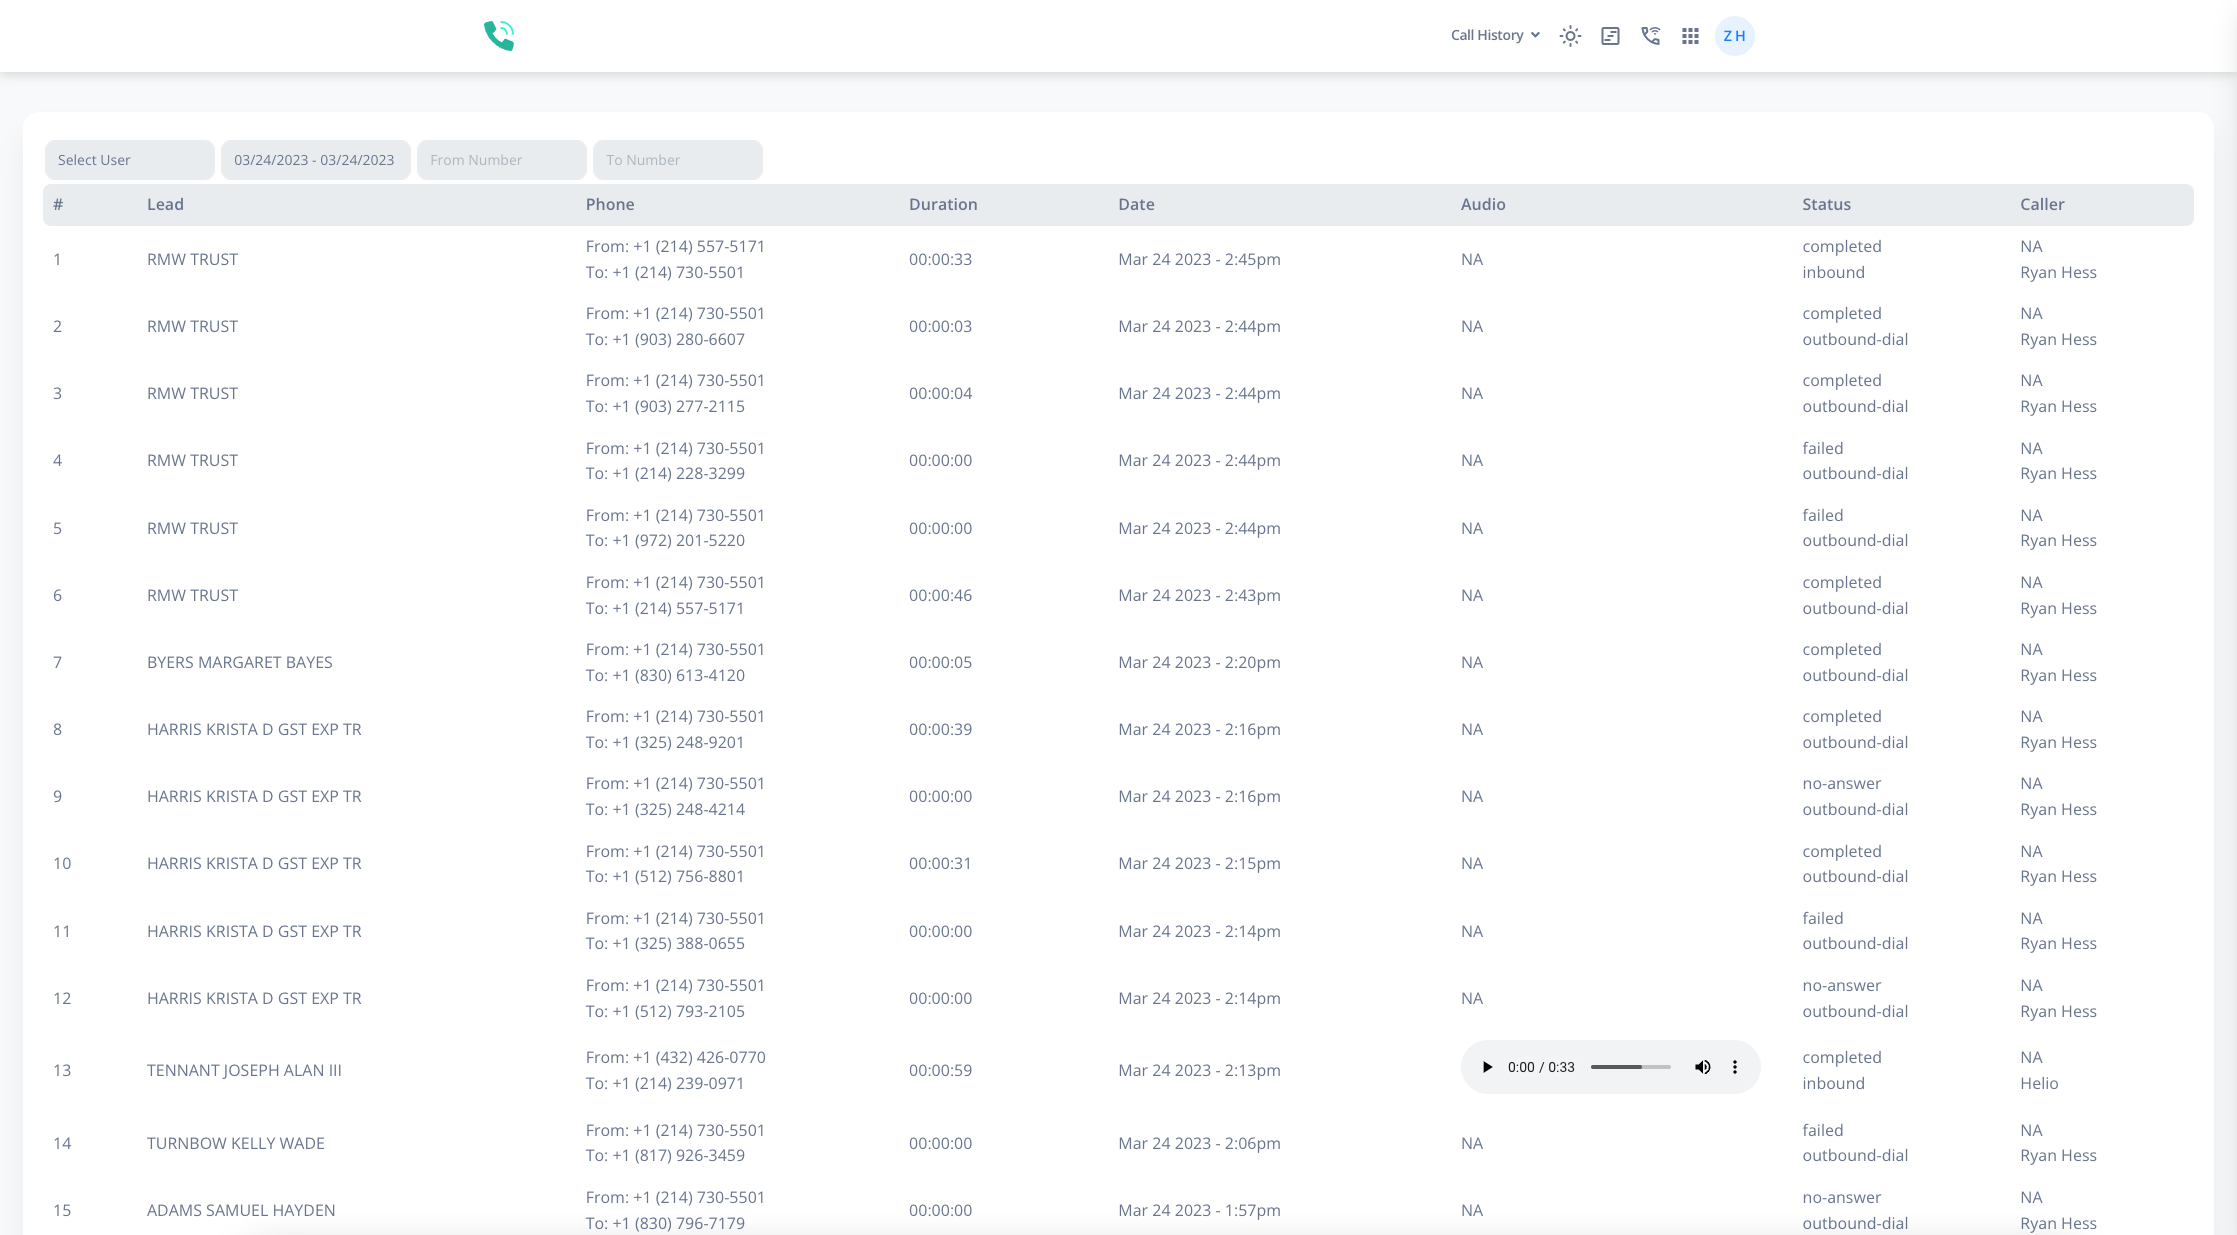Play the recording for TENNANT JOSEPH ALAN III
This screenshot has width=2237, height=1235.
pos(1487,1067)
